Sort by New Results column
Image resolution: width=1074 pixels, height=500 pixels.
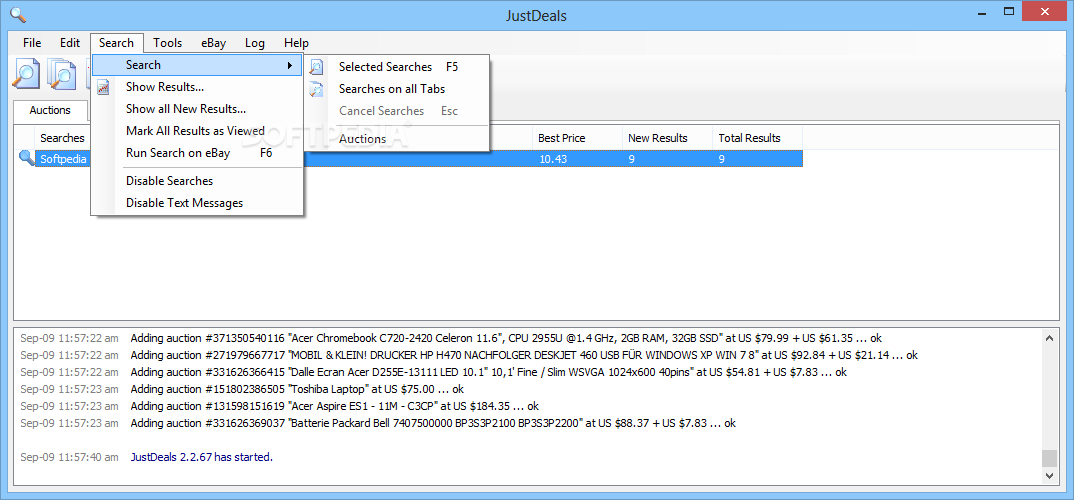(x=667, y=138)
